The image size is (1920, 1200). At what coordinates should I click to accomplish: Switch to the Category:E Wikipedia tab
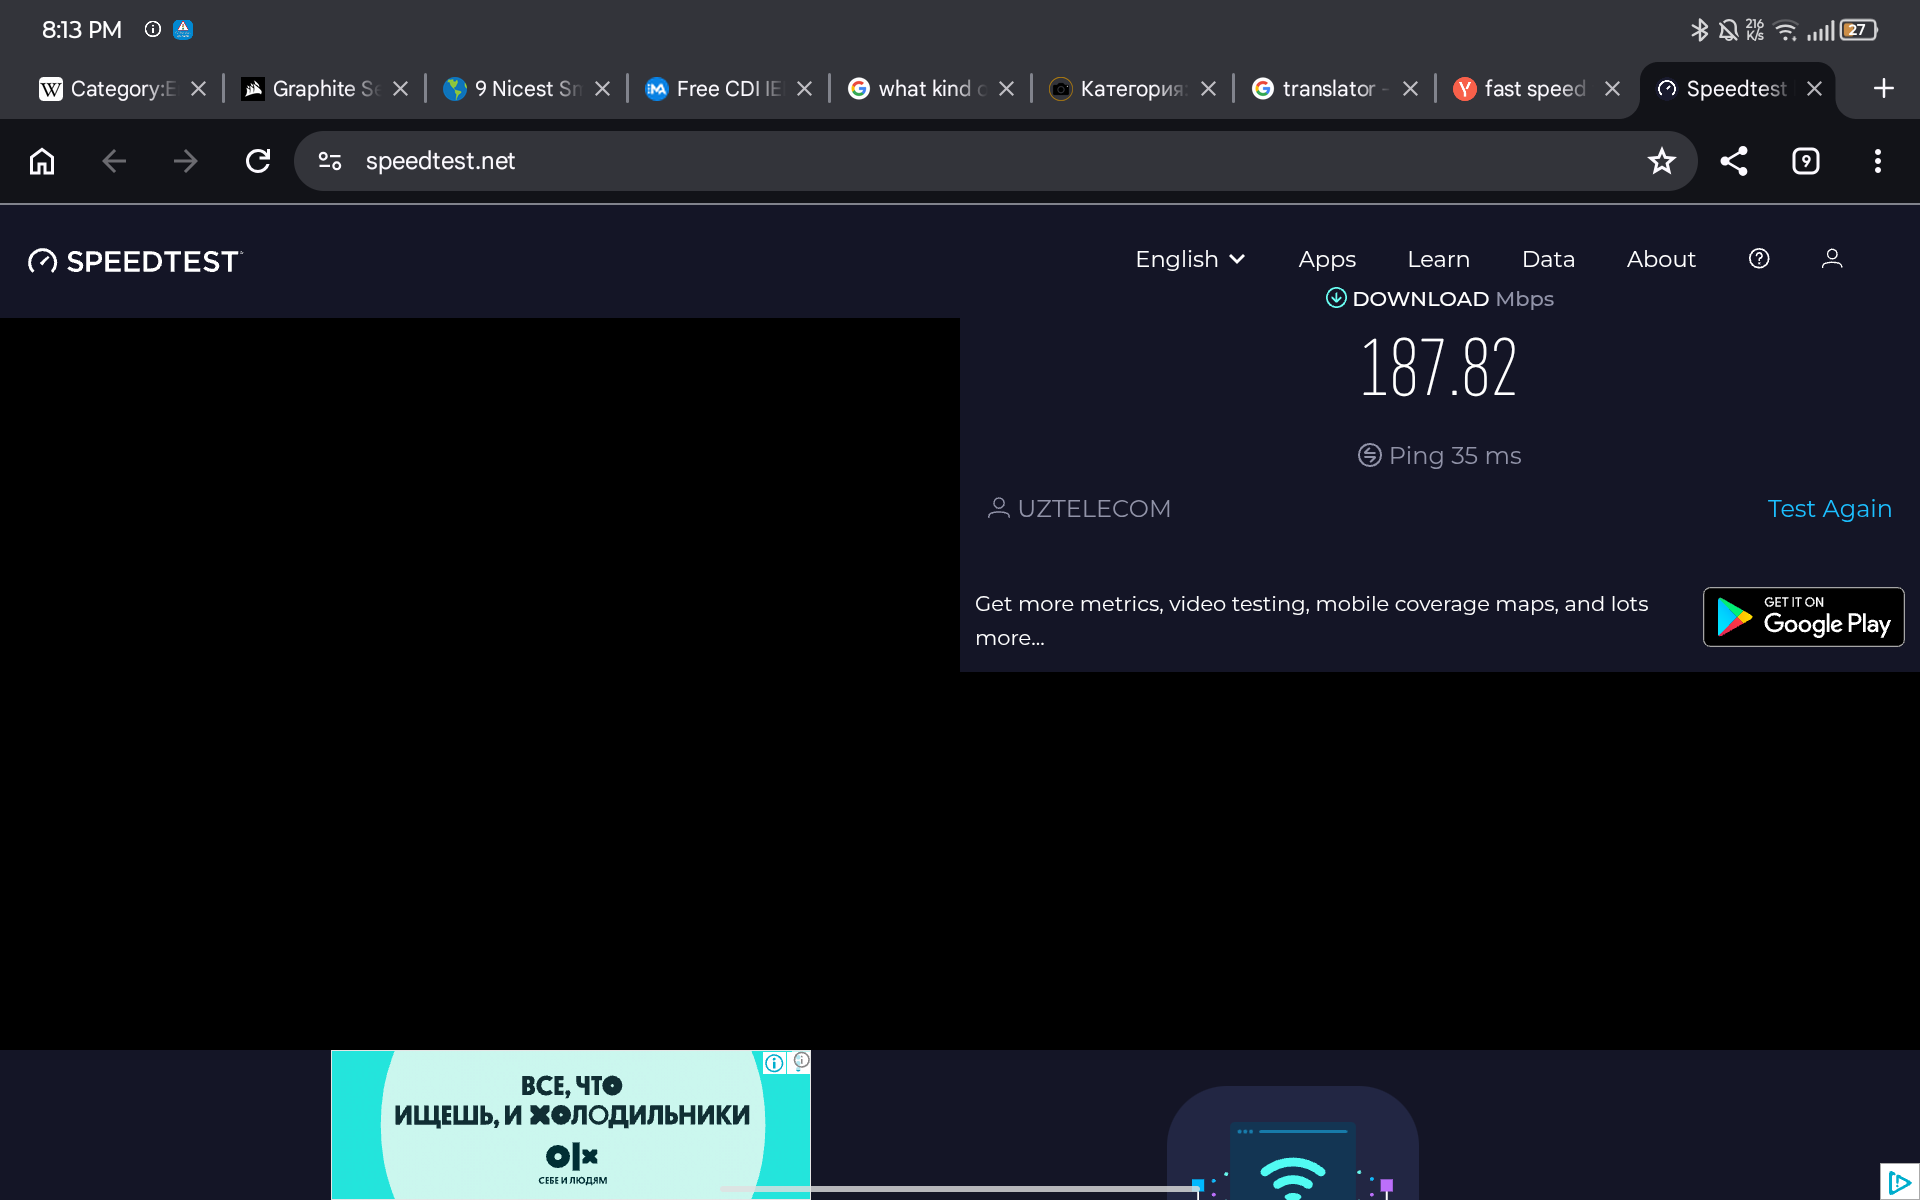[x=122, y=89]
